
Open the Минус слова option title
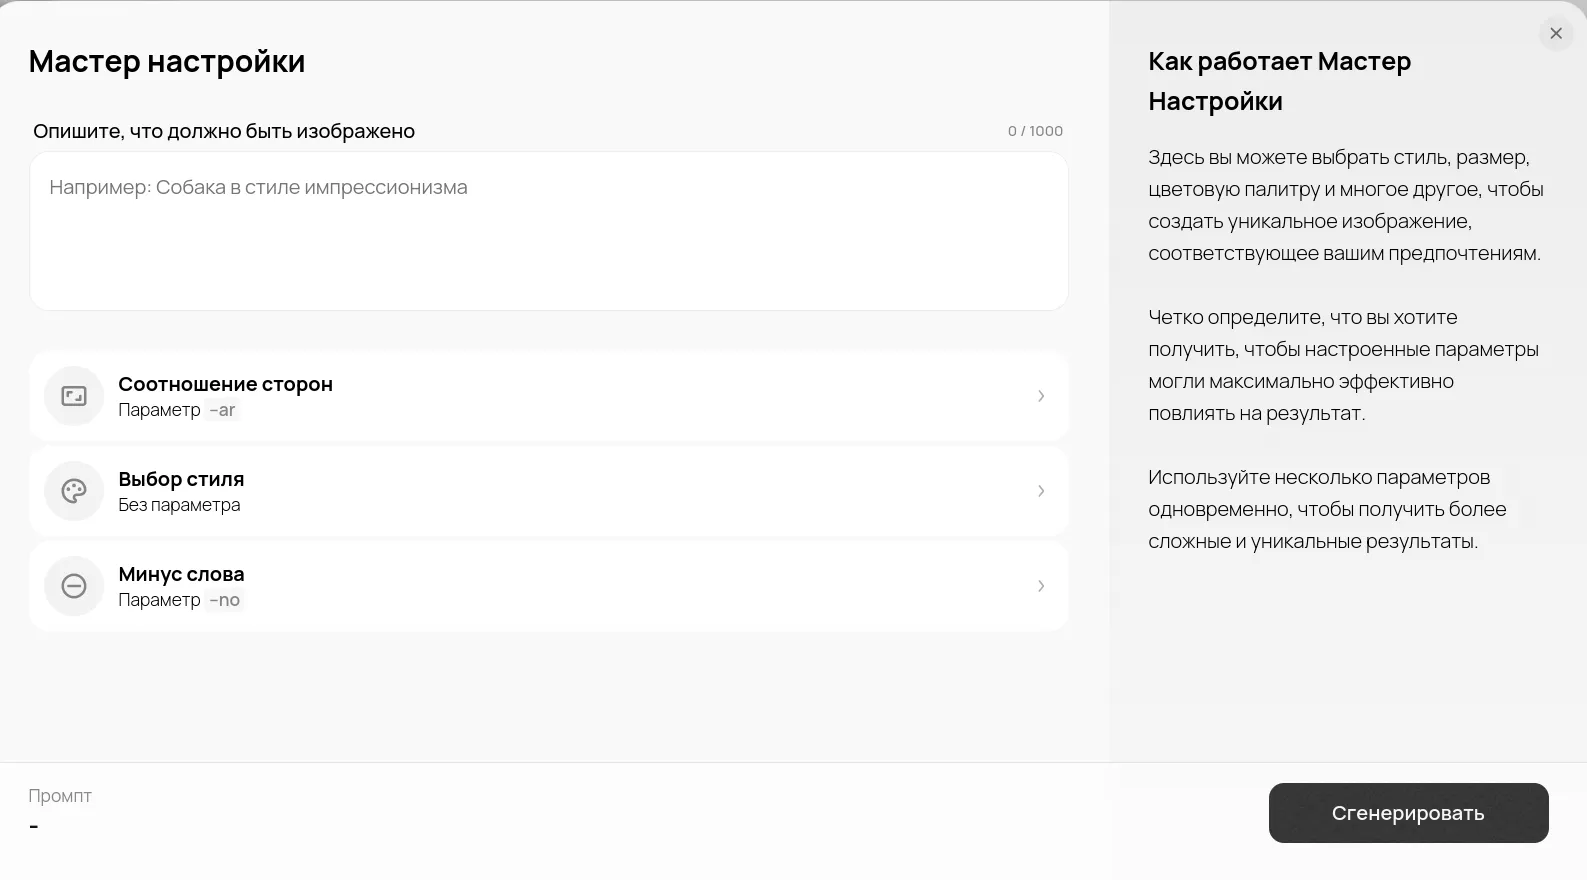[x=181, y=574]
